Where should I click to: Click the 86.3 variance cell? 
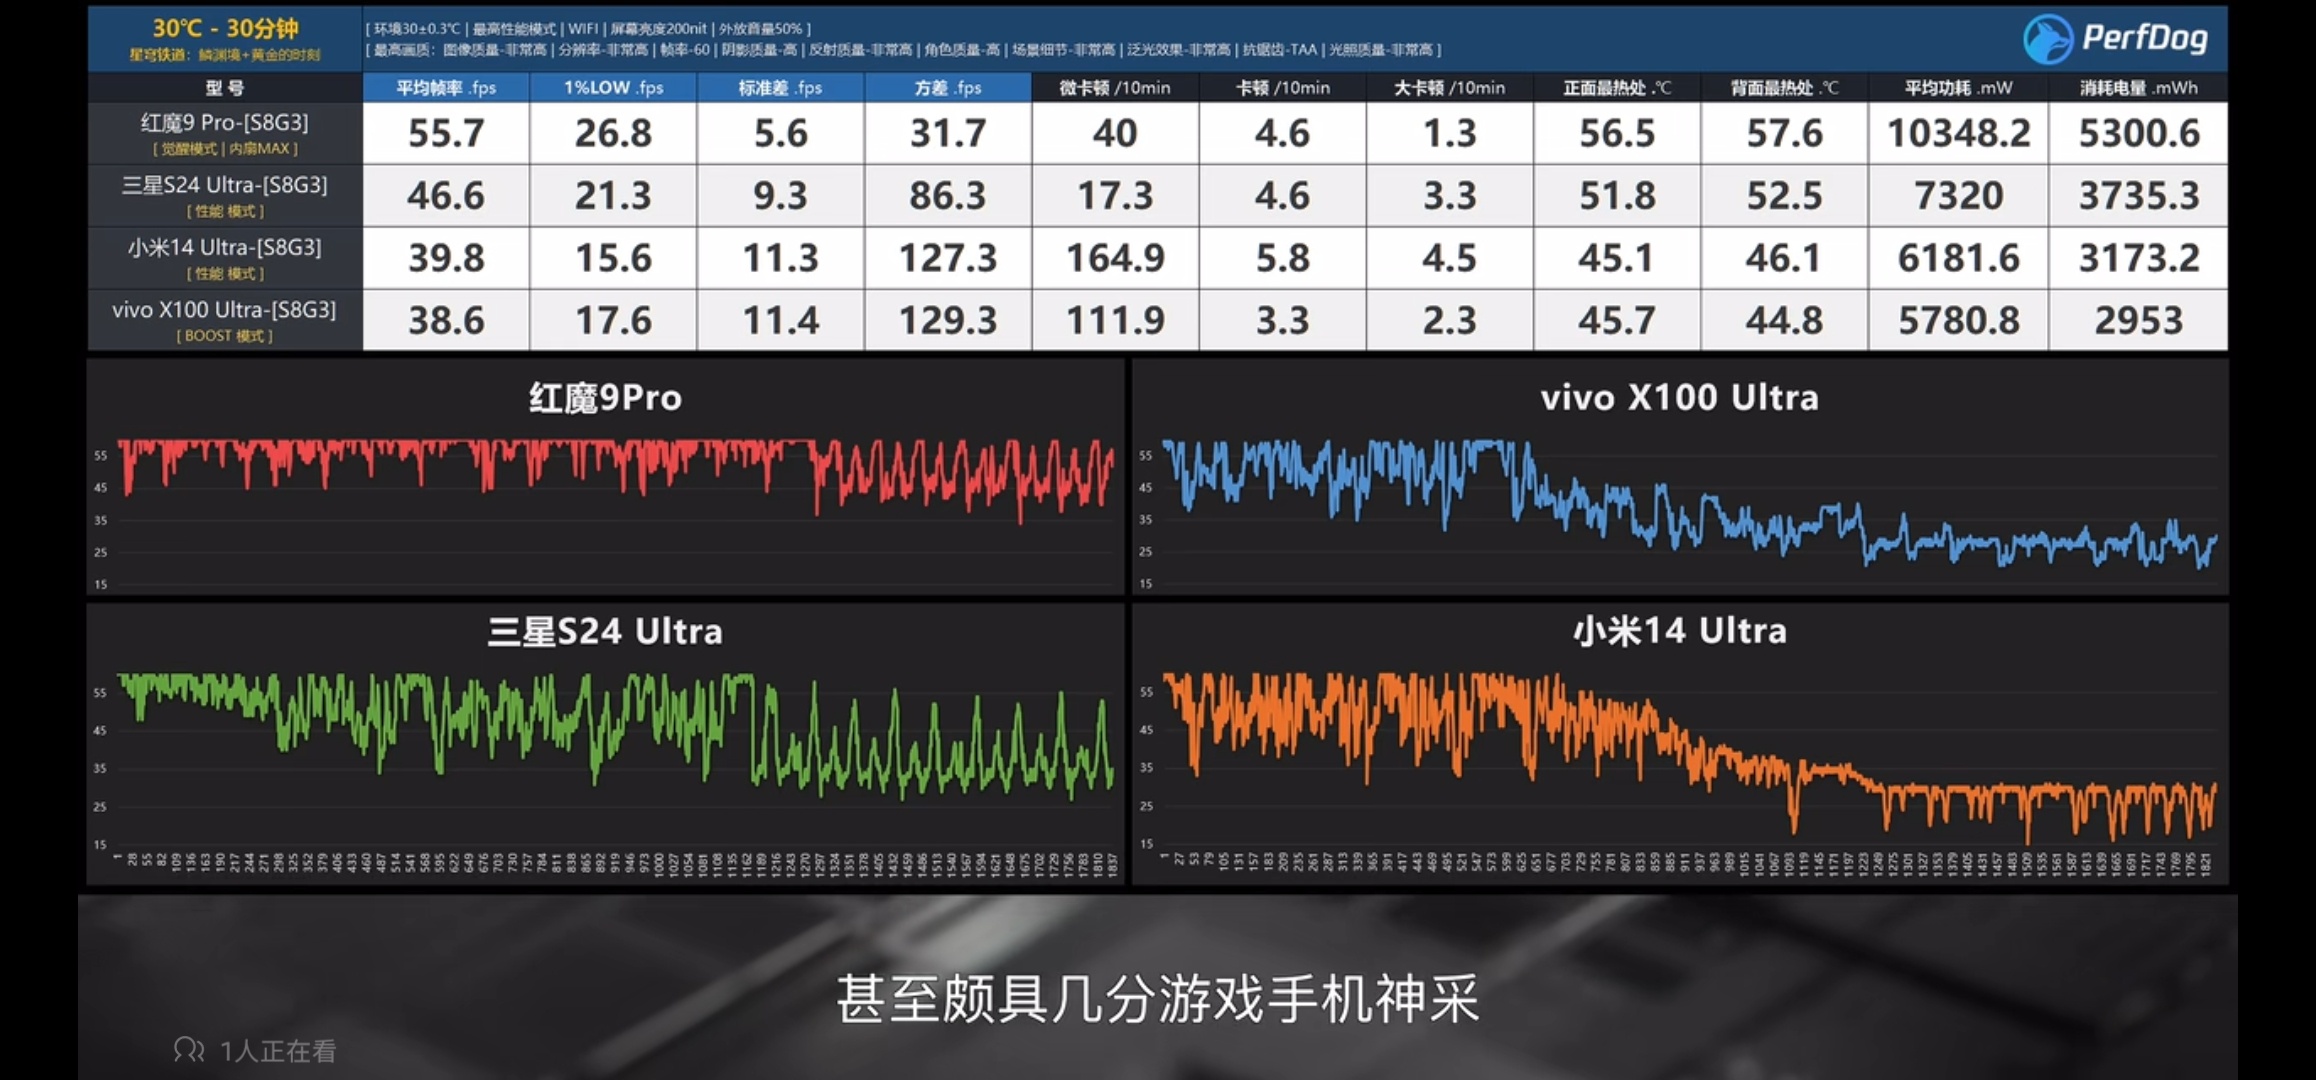pyautogui.click(x=948, y=195)
